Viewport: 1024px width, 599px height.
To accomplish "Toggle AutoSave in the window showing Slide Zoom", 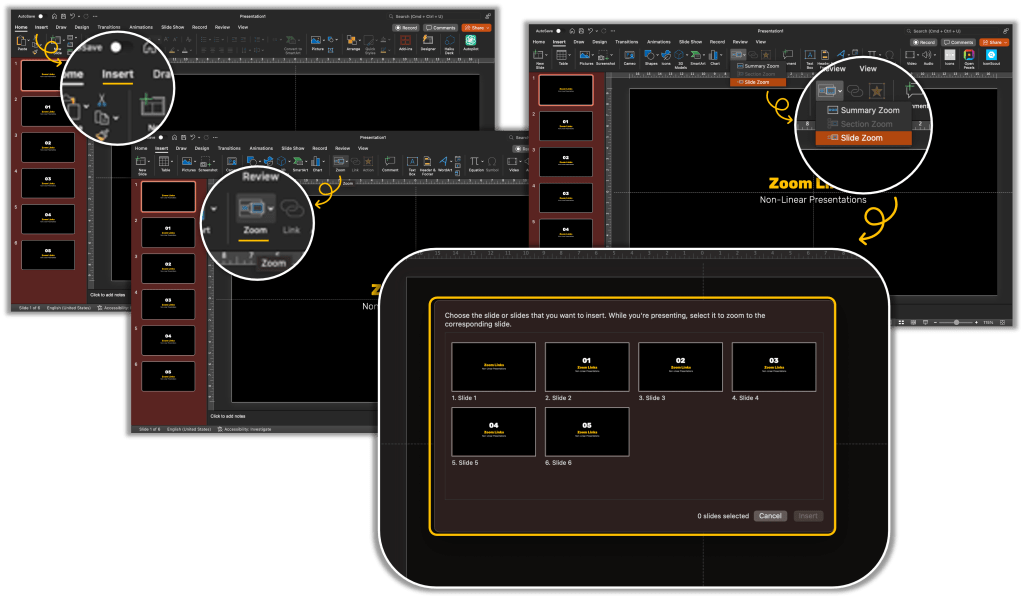I will pos(560,30).
